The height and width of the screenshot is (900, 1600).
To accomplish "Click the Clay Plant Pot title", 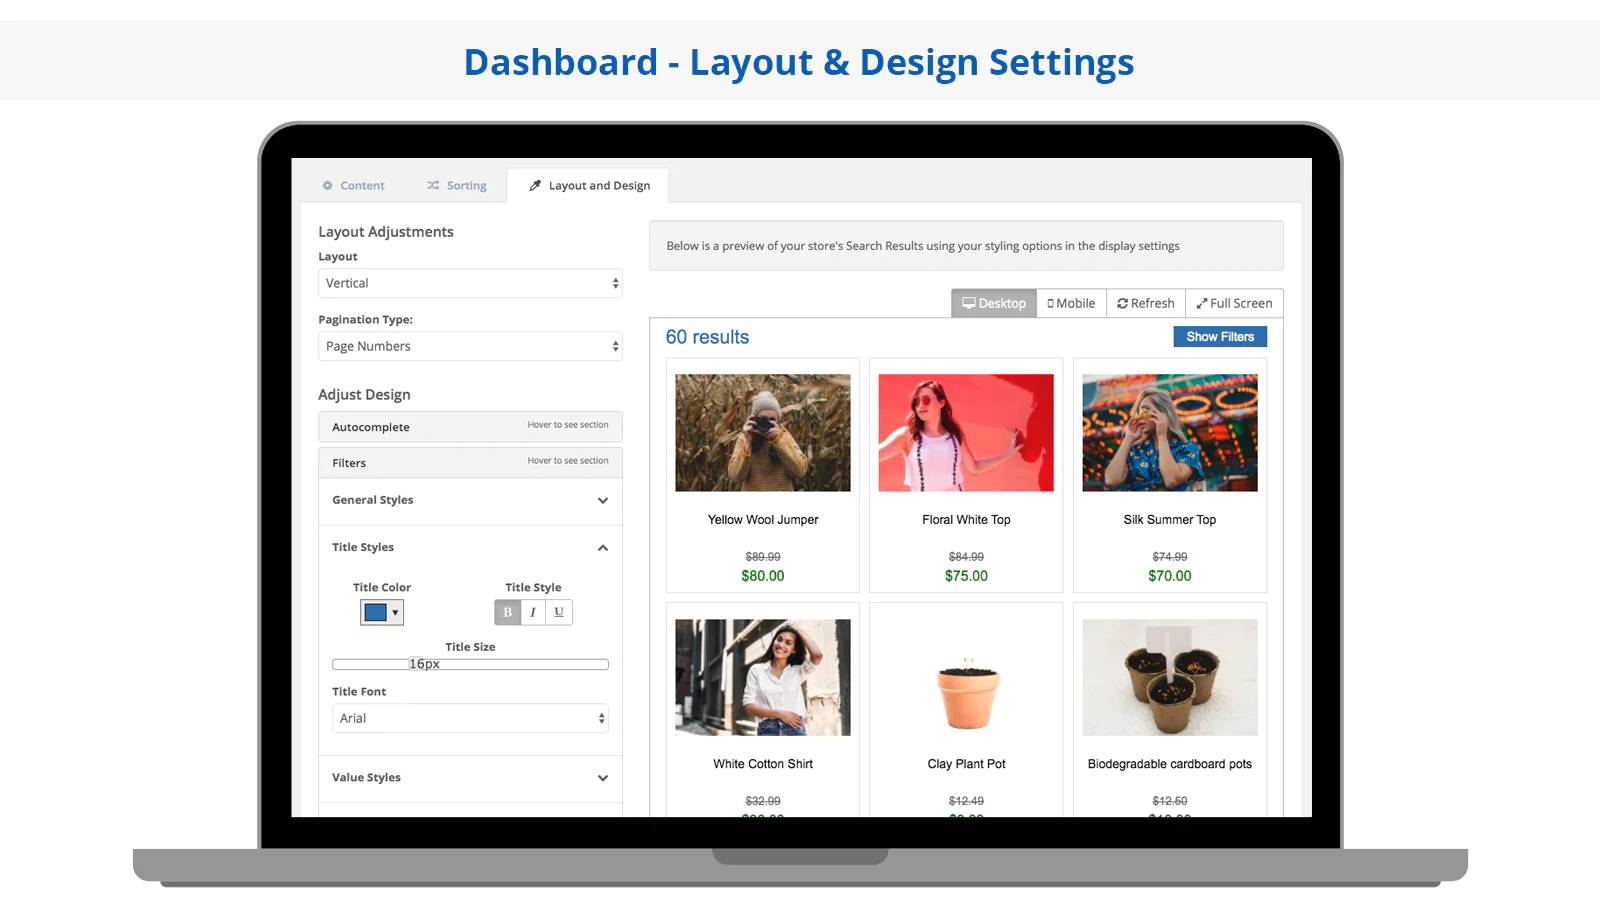I will [966, 764].
